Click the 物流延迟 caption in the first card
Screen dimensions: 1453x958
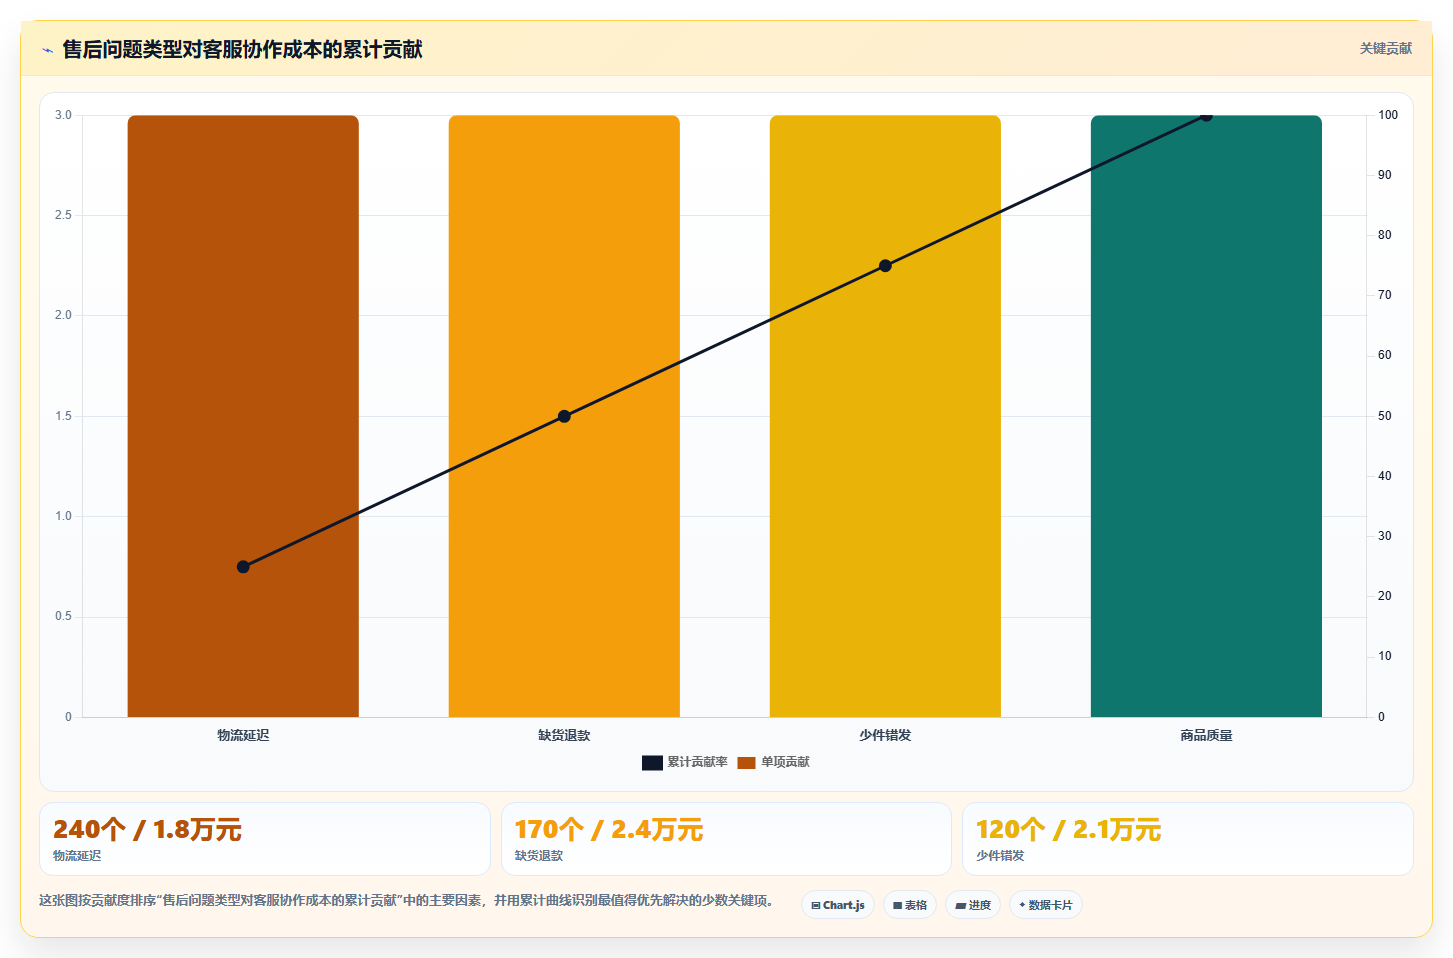77,856
